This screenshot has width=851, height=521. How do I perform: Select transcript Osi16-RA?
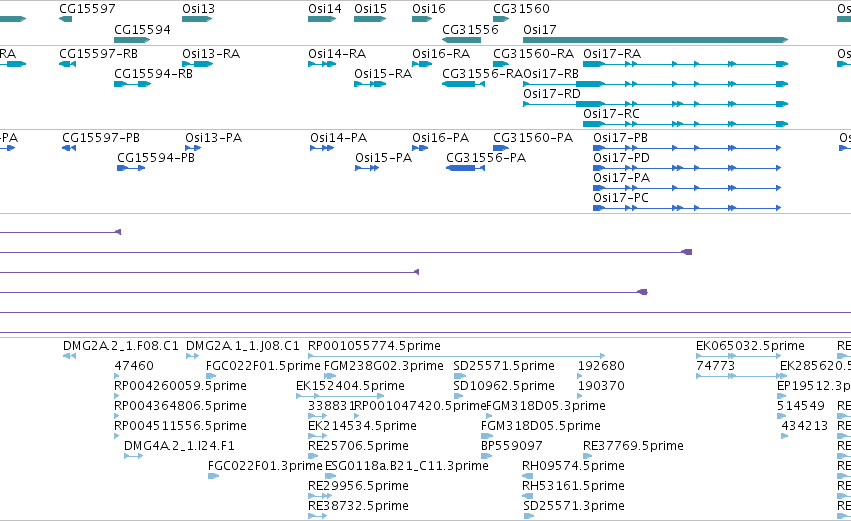[441, 54]
